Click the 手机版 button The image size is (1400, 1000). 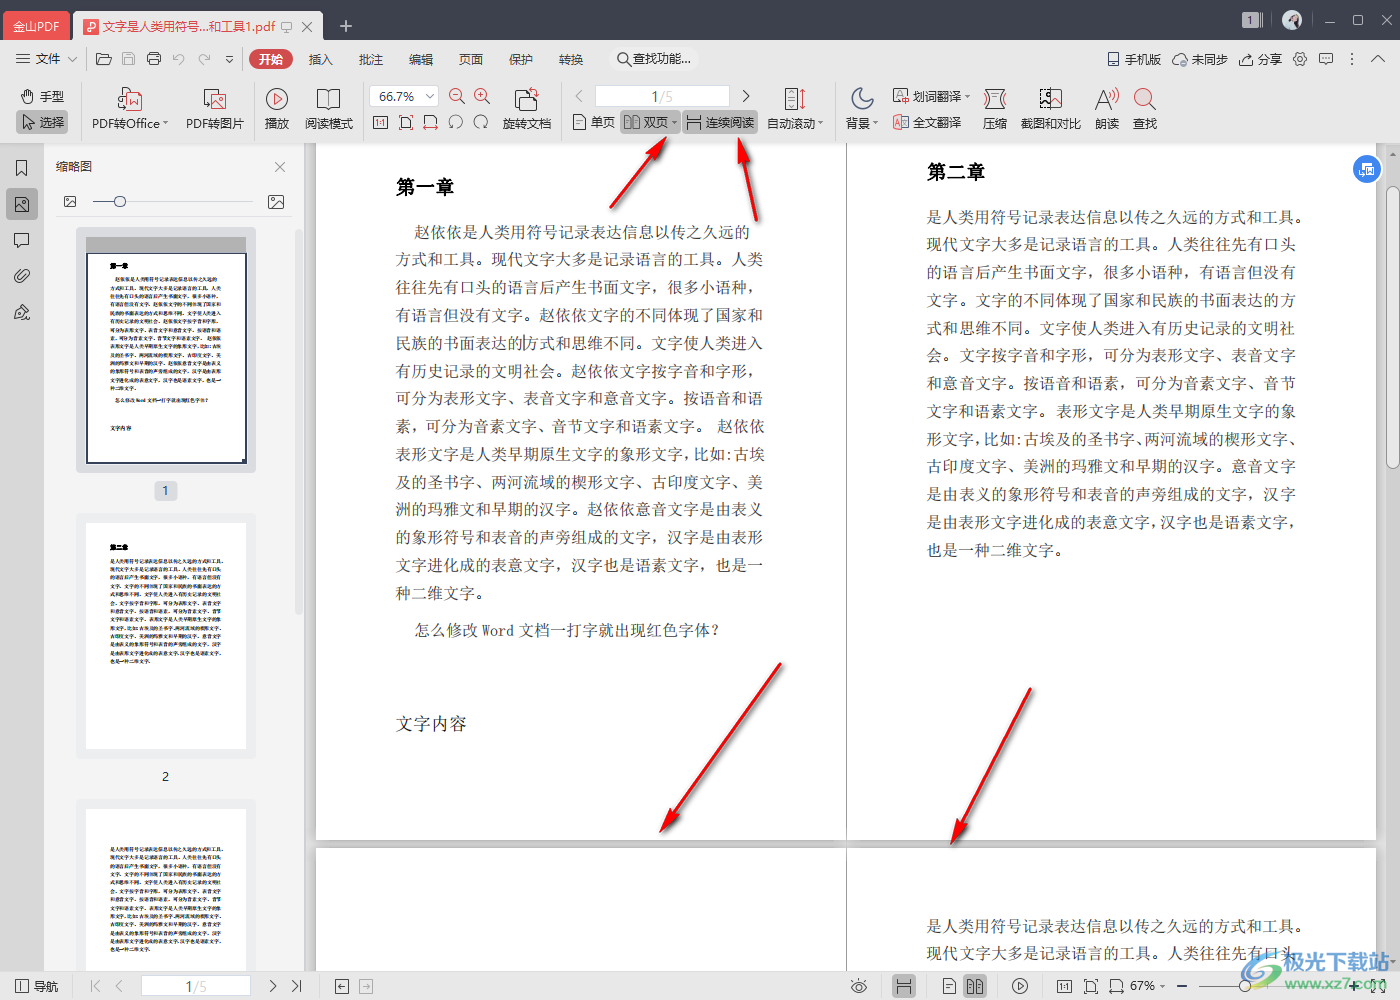click(1134, 59)
